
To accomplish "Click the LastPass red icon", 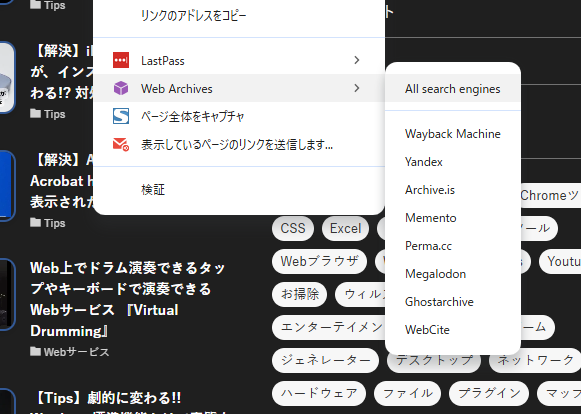I will point(121,60).
